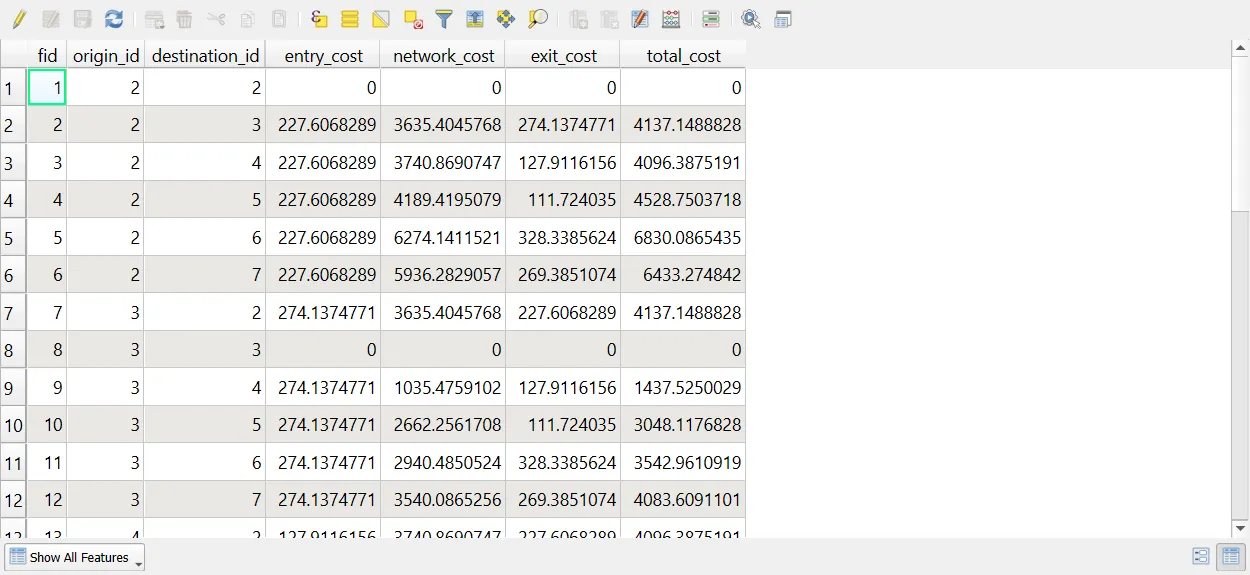Image resolution: width=1250 pixels, height=575 pixels.
Task: Click the up arrow of vertical scrollbar
Action: (x=1241, y=48)
